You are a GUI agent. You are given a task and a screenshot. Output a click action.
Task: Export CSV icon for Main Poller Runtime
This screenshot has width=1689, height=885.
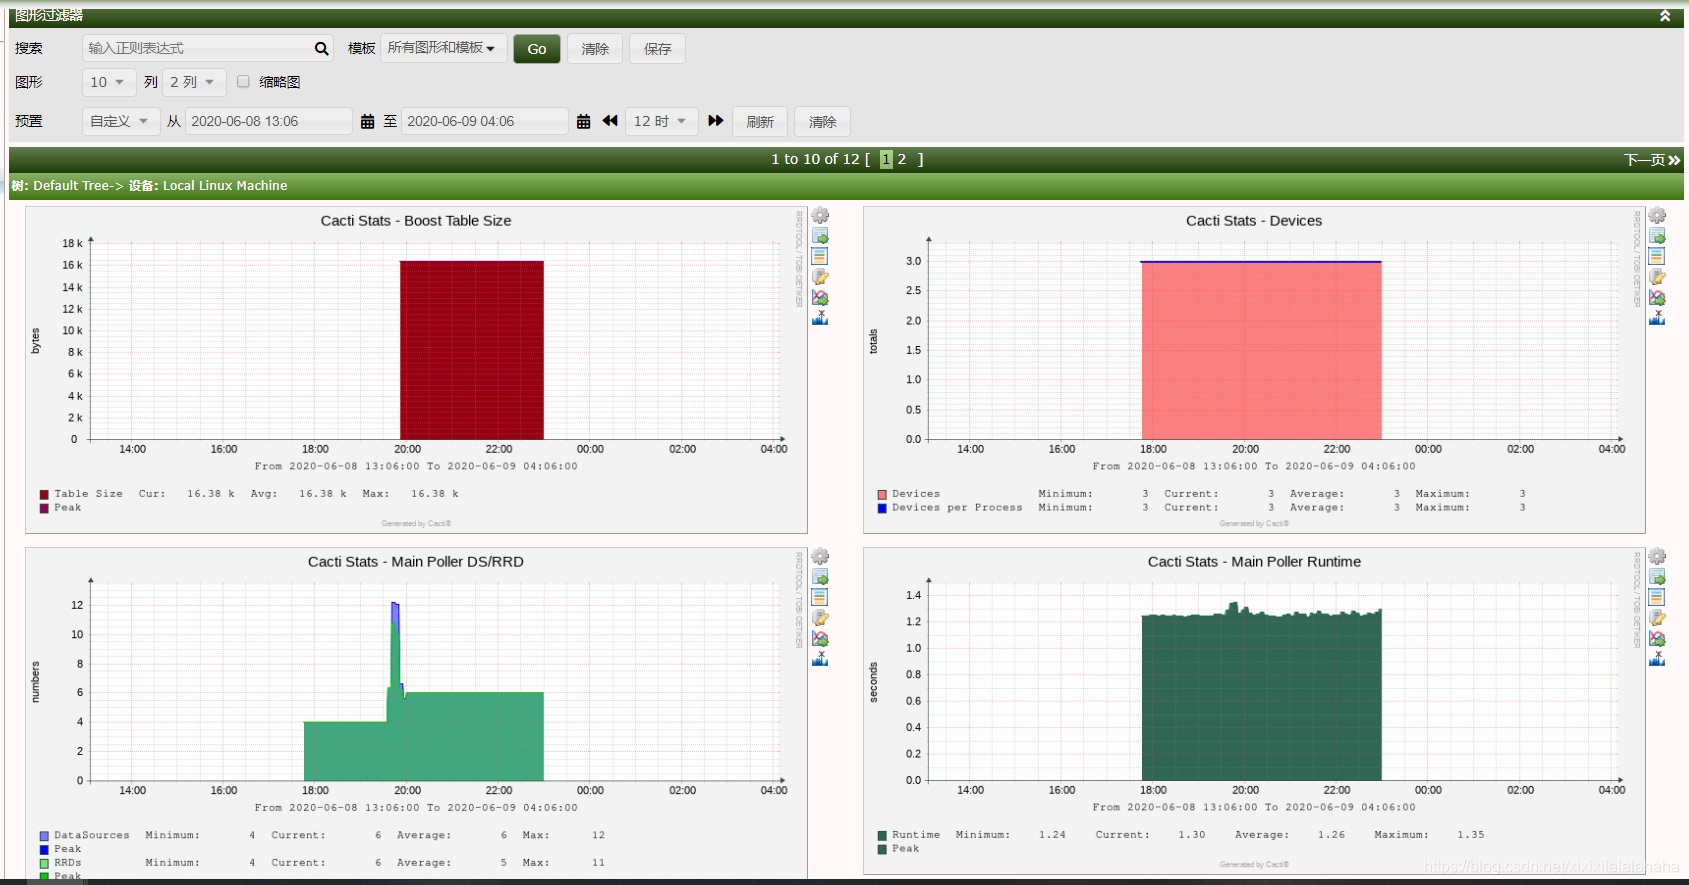(x=1657, y=577)
